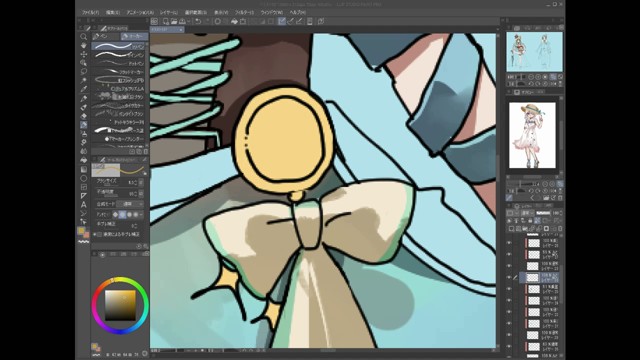Click the Redo arrow in the toolbar
The height and width of the screenshot is (360, 640).
pos(207,21)
